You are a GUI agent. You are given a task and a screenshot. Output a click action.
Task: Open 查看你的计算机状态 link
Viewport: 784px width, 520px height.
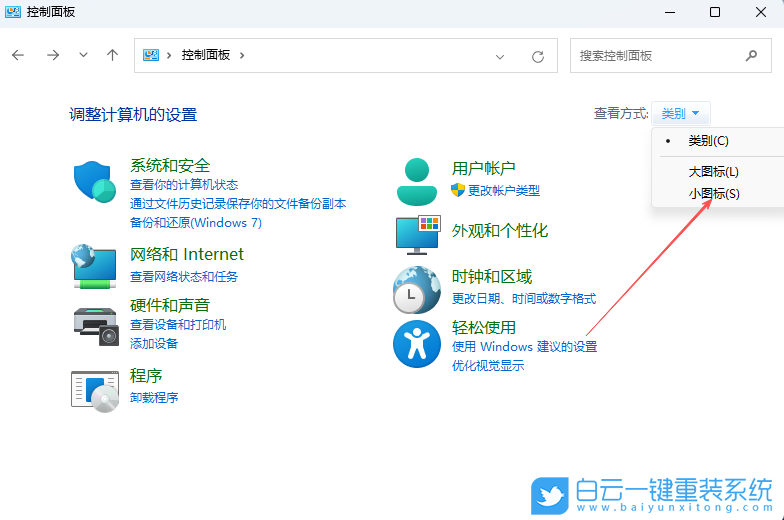pyautogui.click(x=184, y=184)
